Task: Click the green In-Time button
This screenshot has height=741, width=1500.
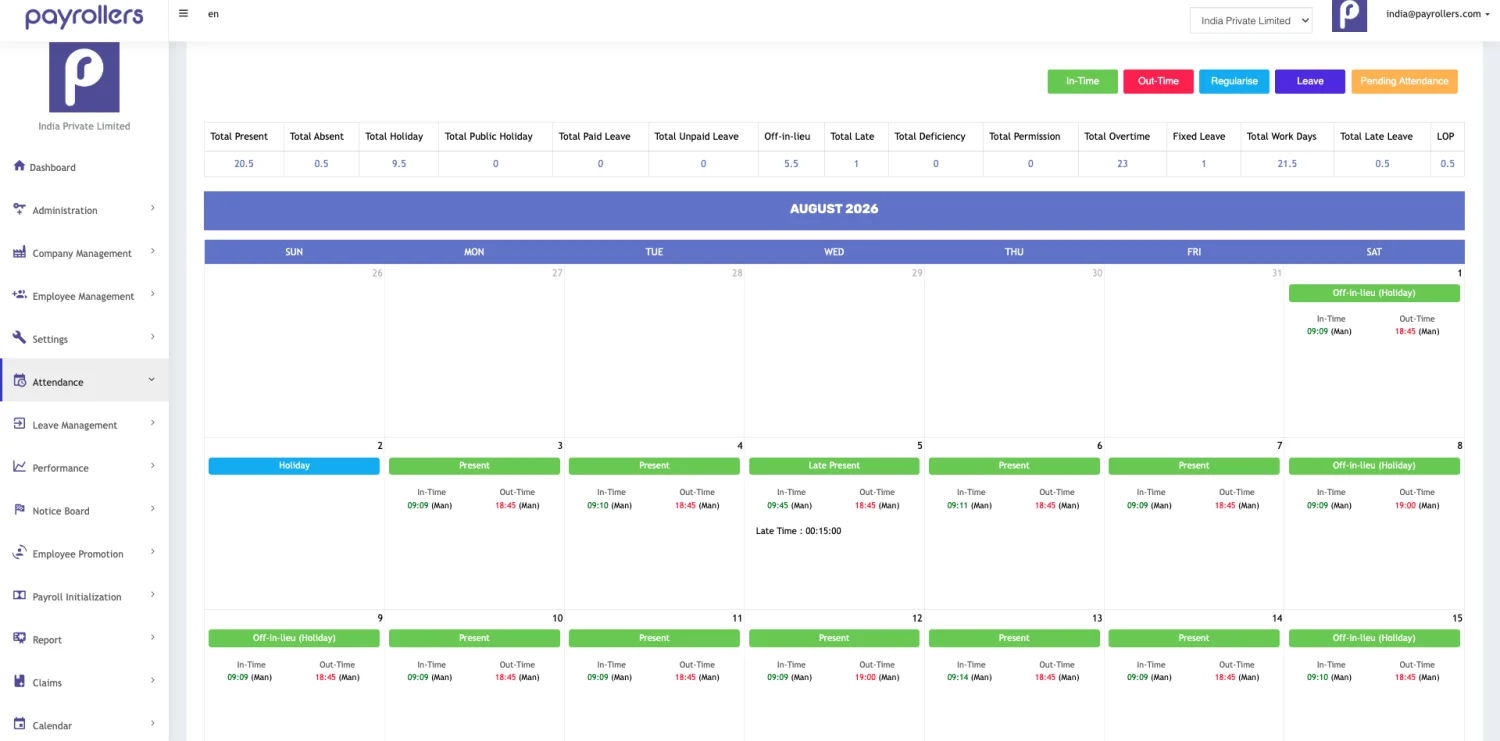Action: tap(1082, 81)
